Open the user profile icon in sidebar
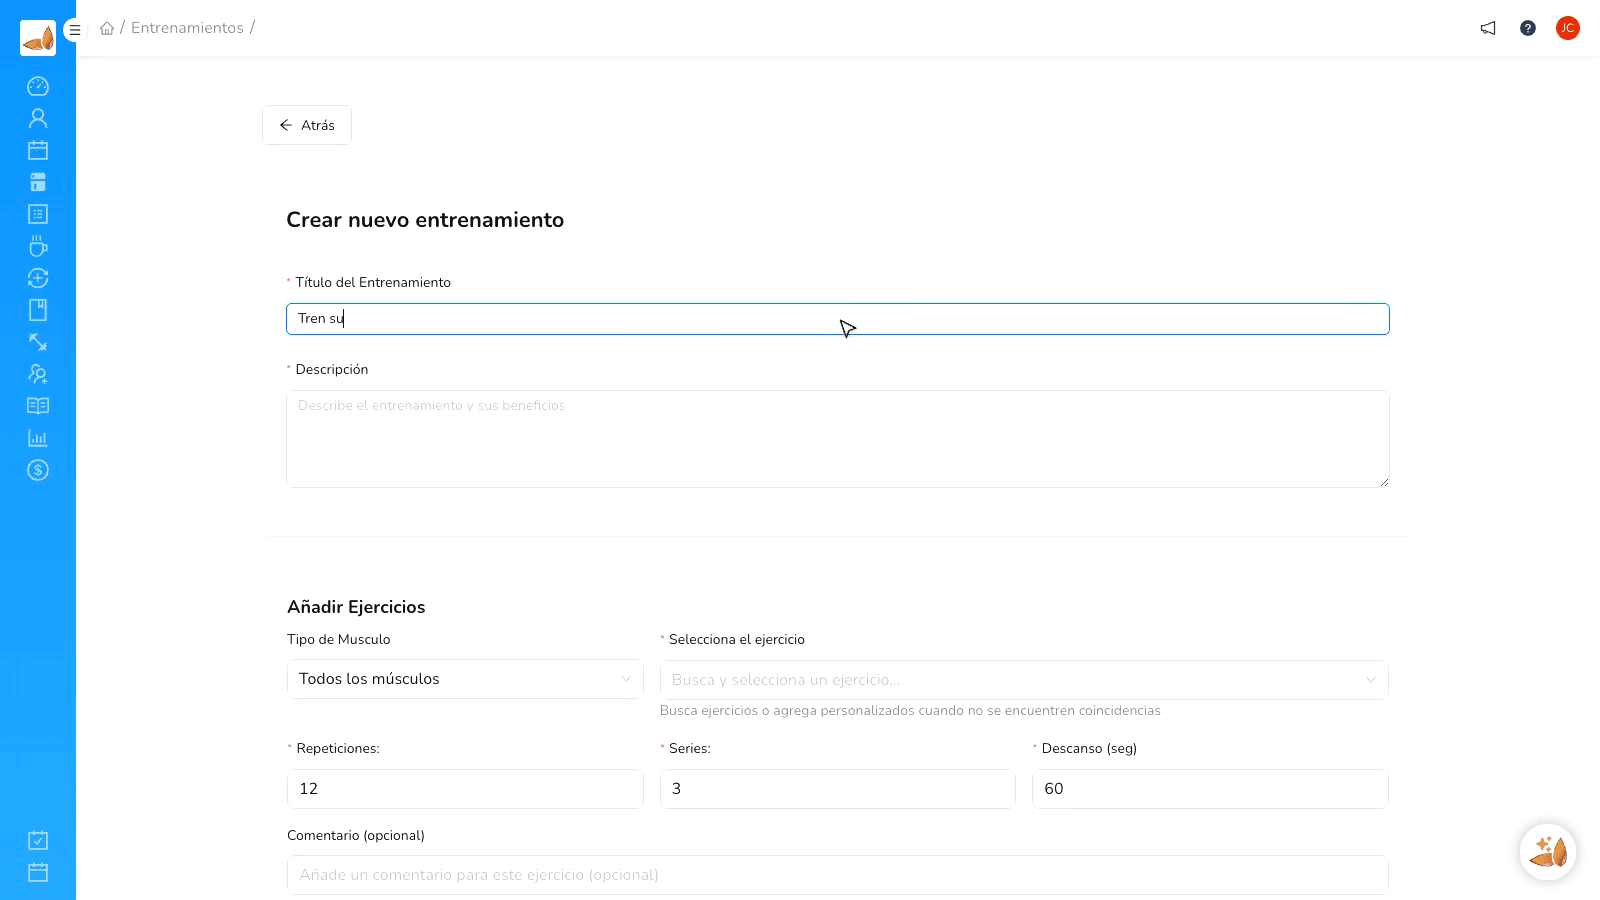 (x=38, y=118)
